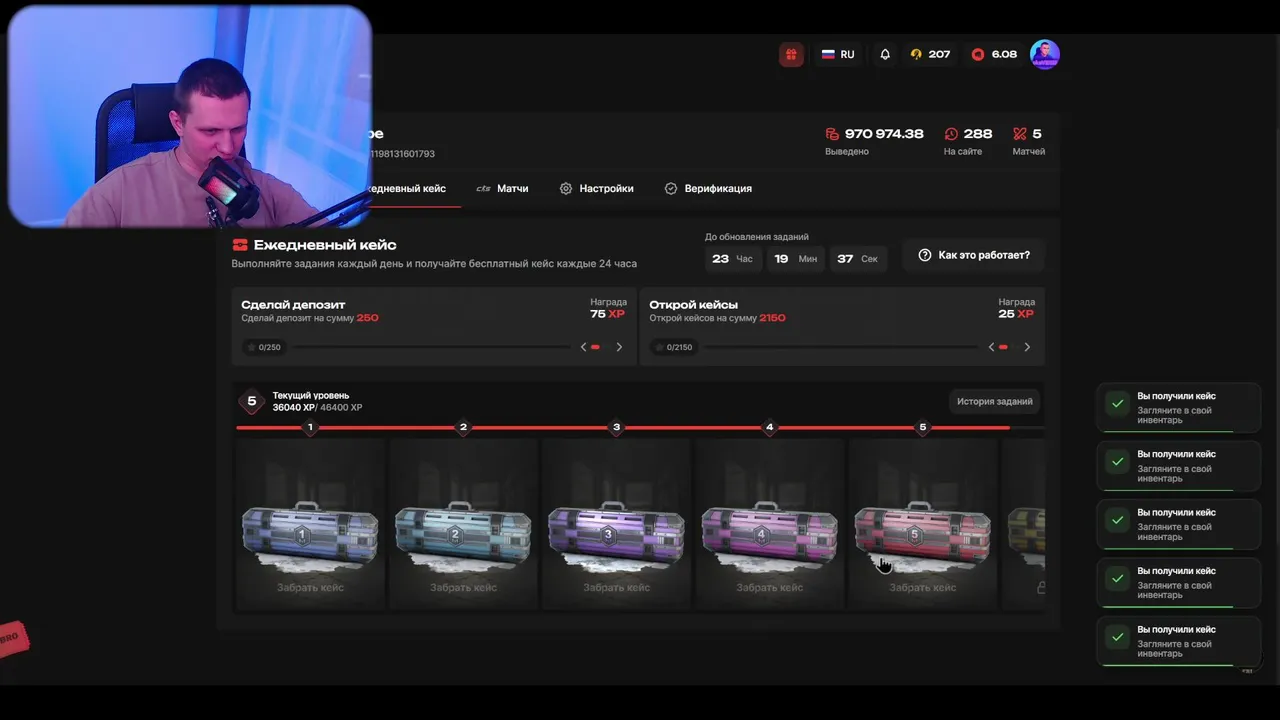Click the verification checkmark icon
Image resolution: width=1280 pixels, height=720 pixels.
[x=671, y=188]
